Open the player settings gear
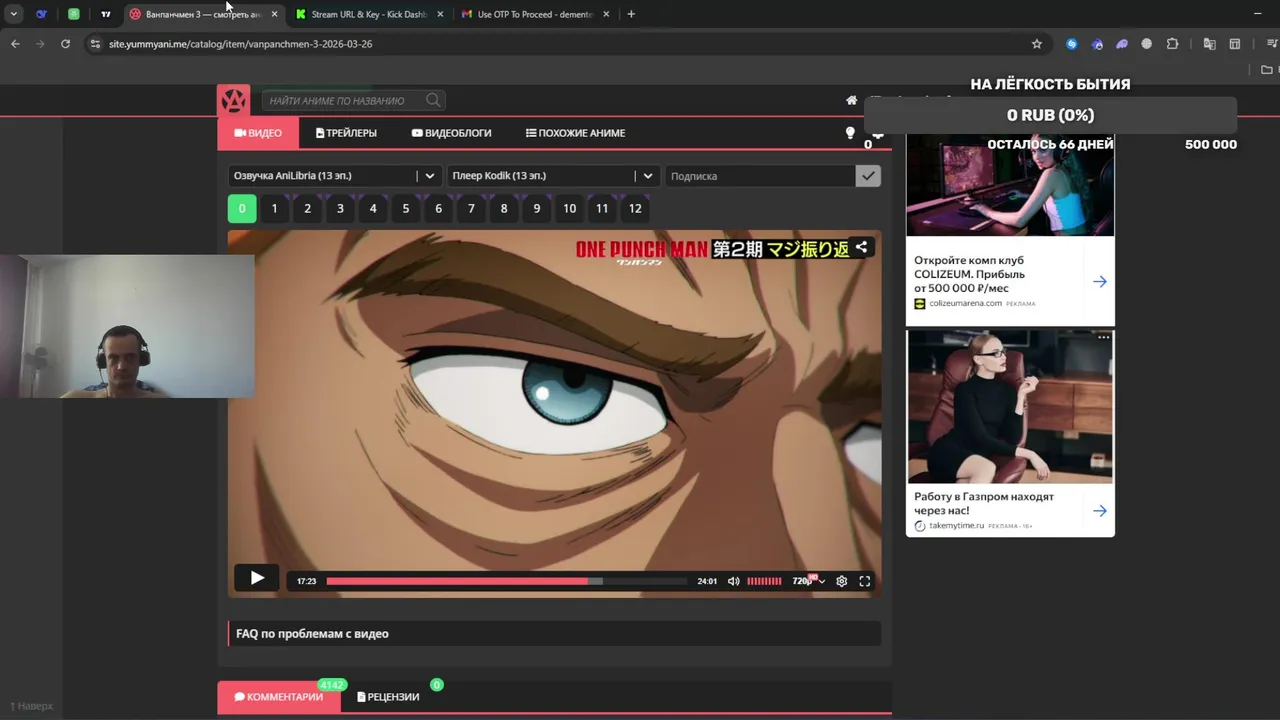This screenshot has width=1280, height=720. point(841,581)
